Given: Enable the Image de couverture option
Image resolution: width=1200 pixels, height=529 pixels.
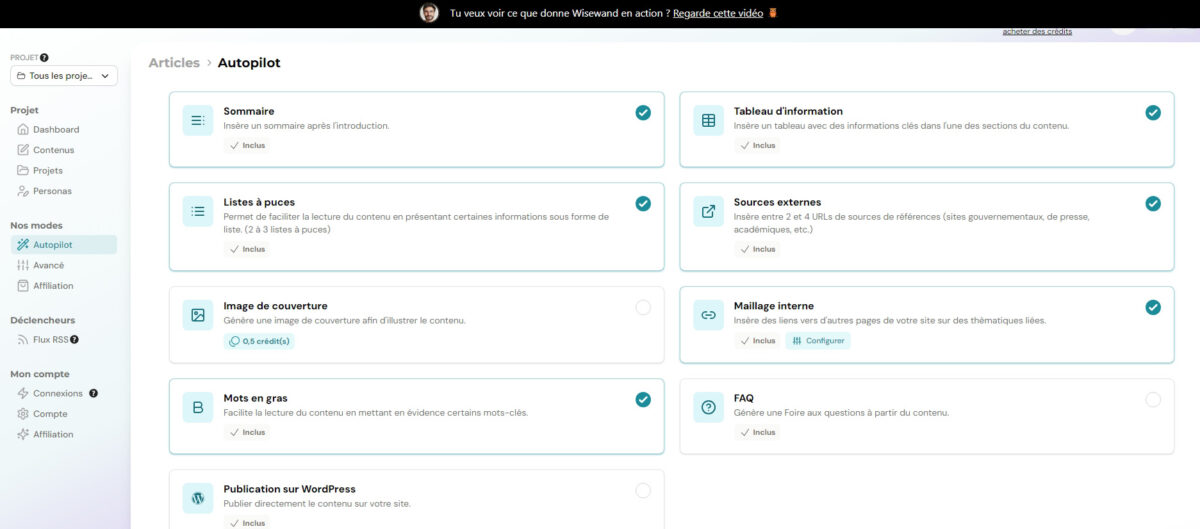Looking at the screenshot, I should (x=643, y=308).
